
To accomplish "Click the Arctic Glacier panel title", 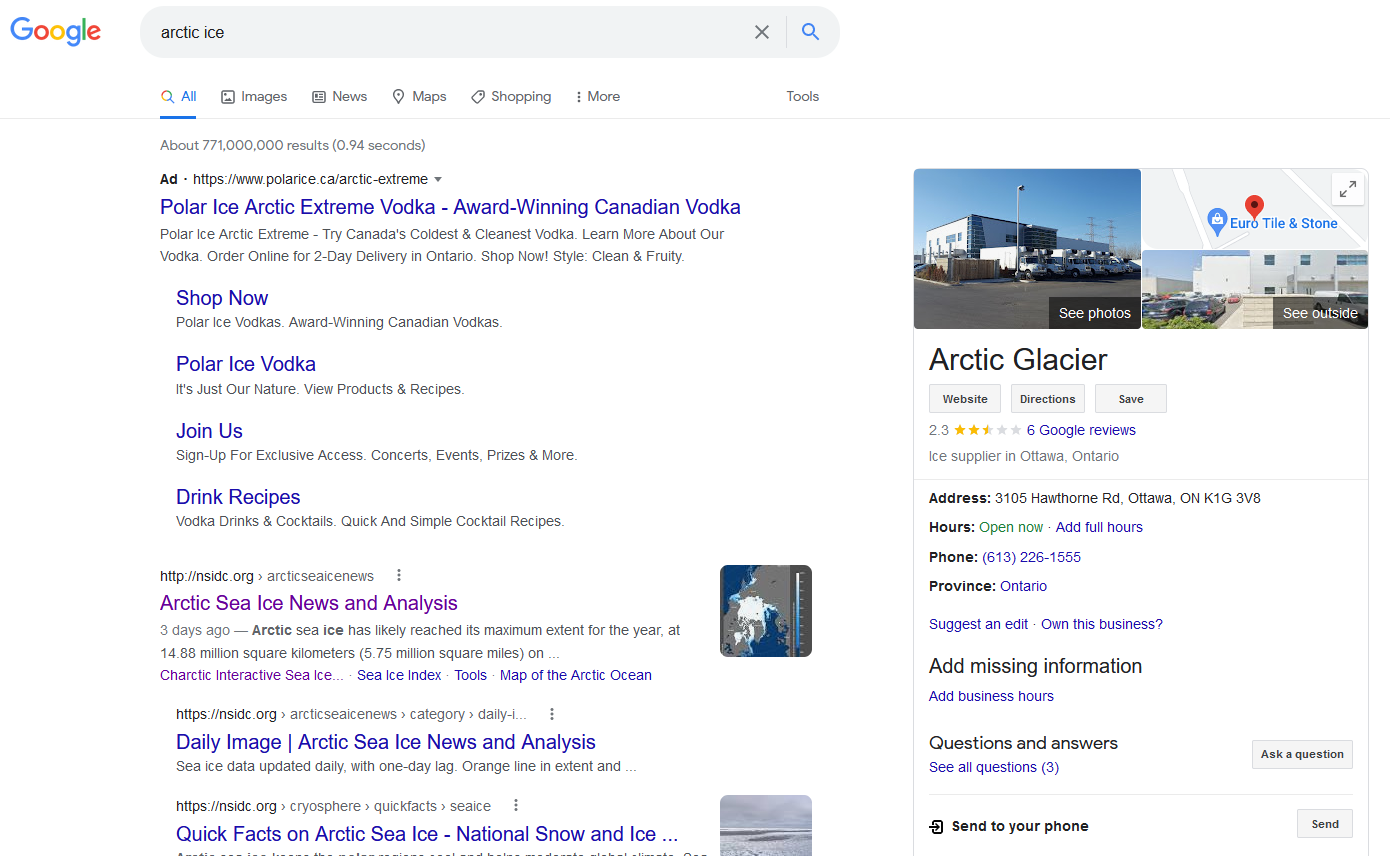I will tap(1018, 359).
